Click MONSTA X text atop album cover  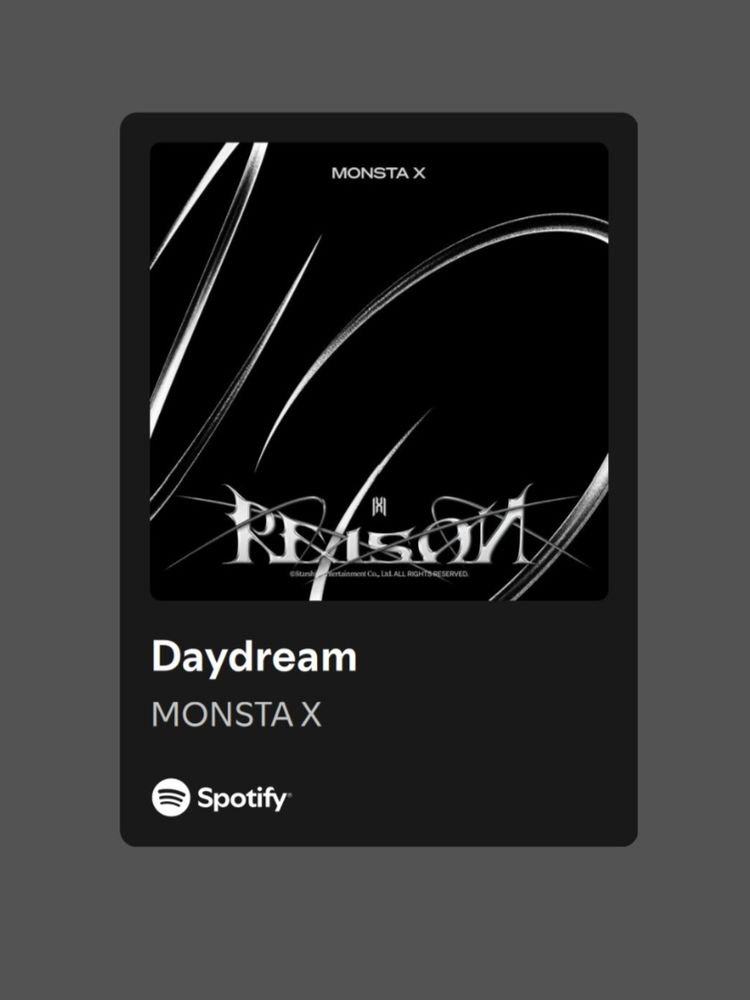click(378, 173)
